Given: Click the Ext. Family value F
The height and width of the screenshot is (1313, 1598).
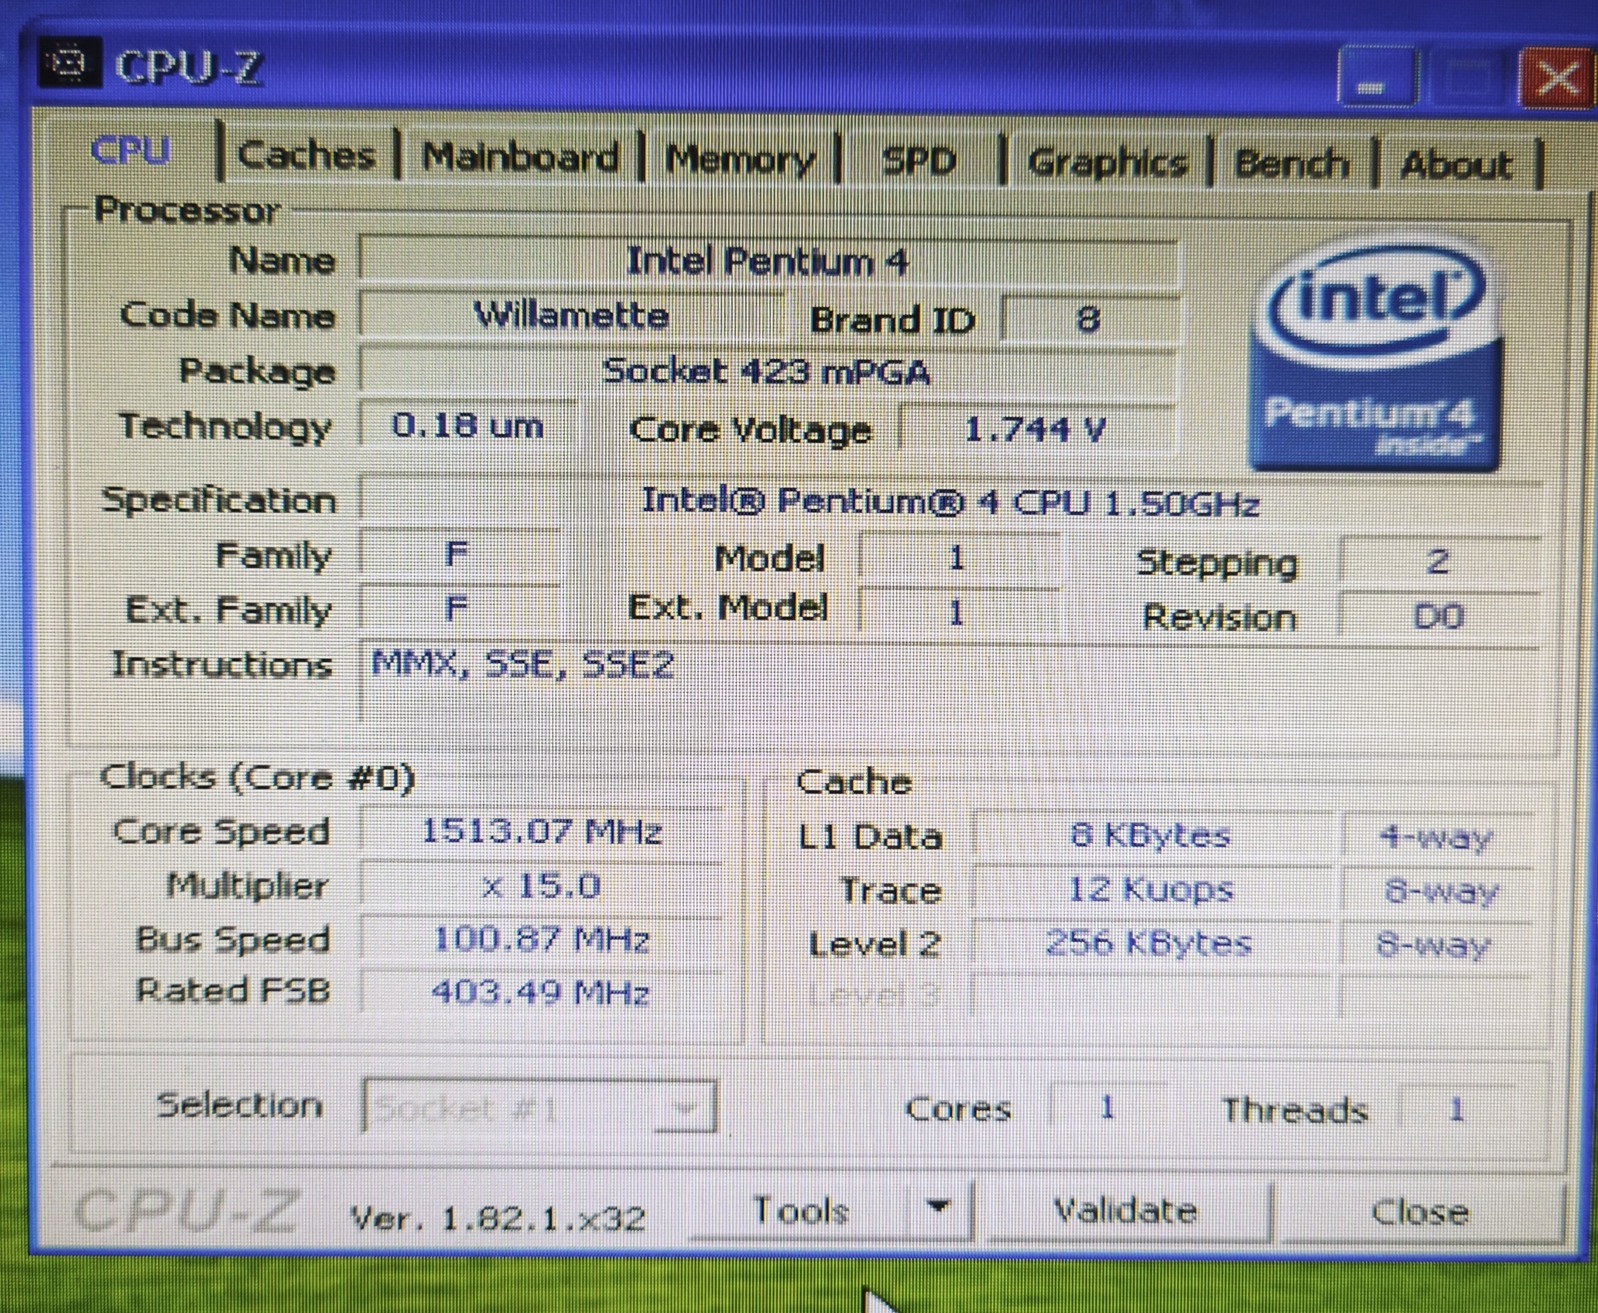Looking at the screenshot, I should (x=458, y=608).
